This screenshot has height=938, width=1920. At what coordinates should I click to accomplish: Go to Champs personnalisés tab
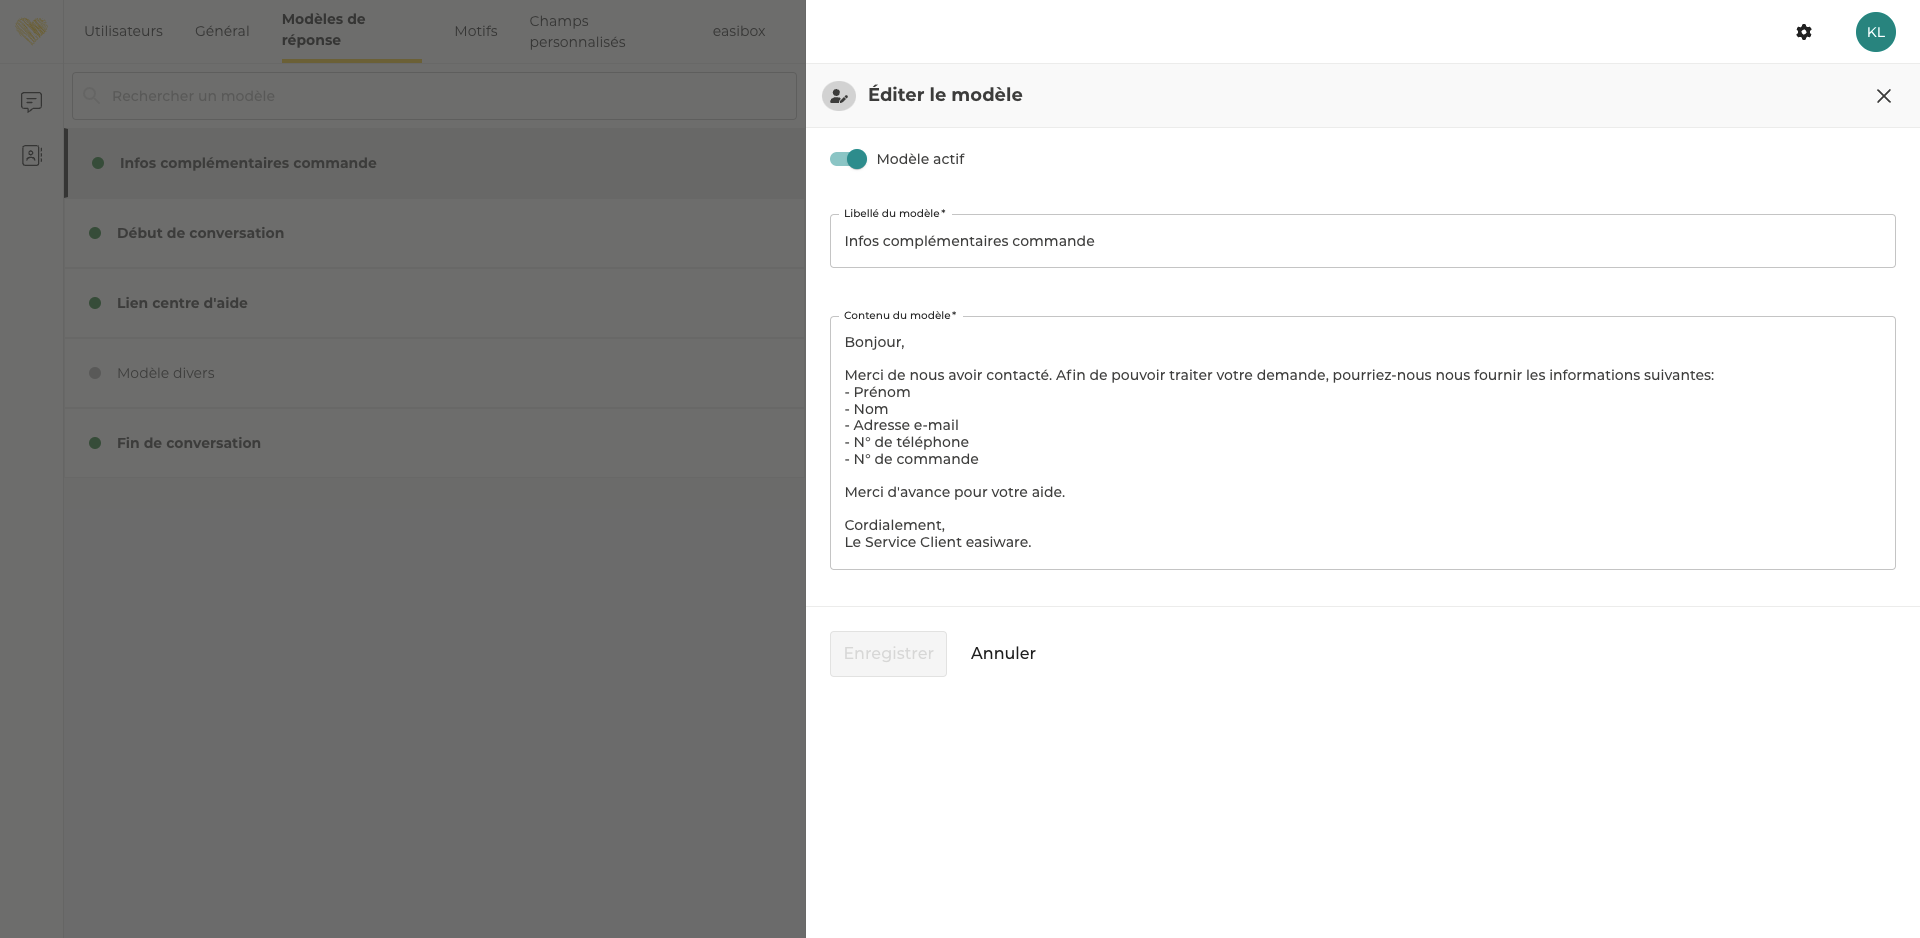[577, 31]
